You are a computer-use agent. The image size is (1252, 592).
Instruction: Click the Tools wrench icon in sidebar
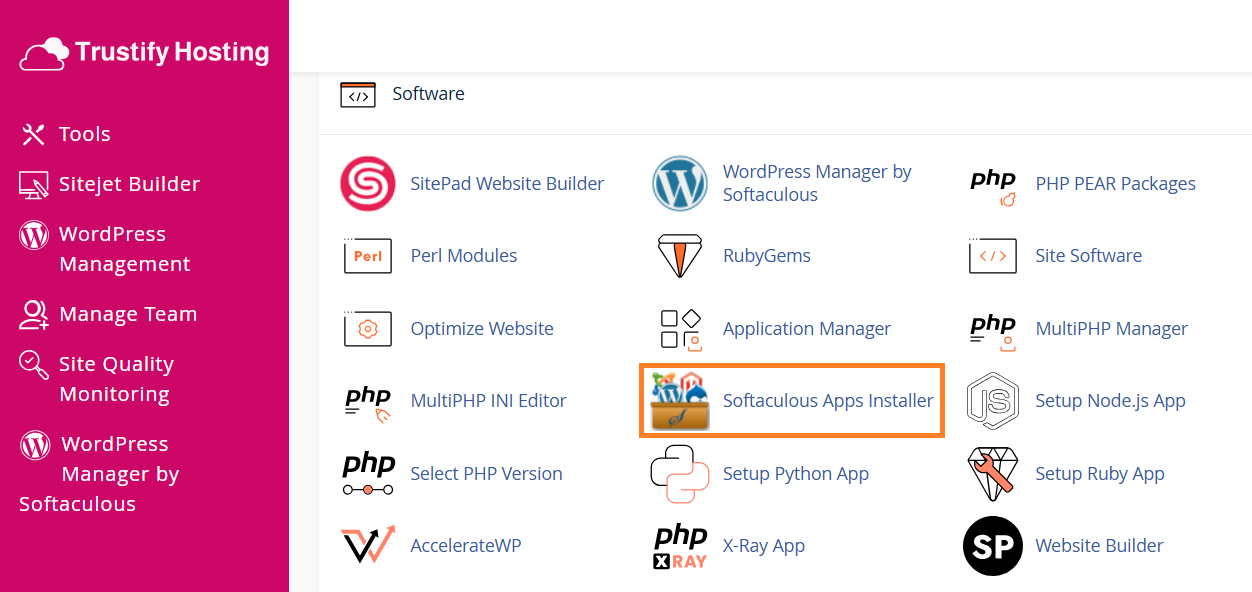point(33,134)
